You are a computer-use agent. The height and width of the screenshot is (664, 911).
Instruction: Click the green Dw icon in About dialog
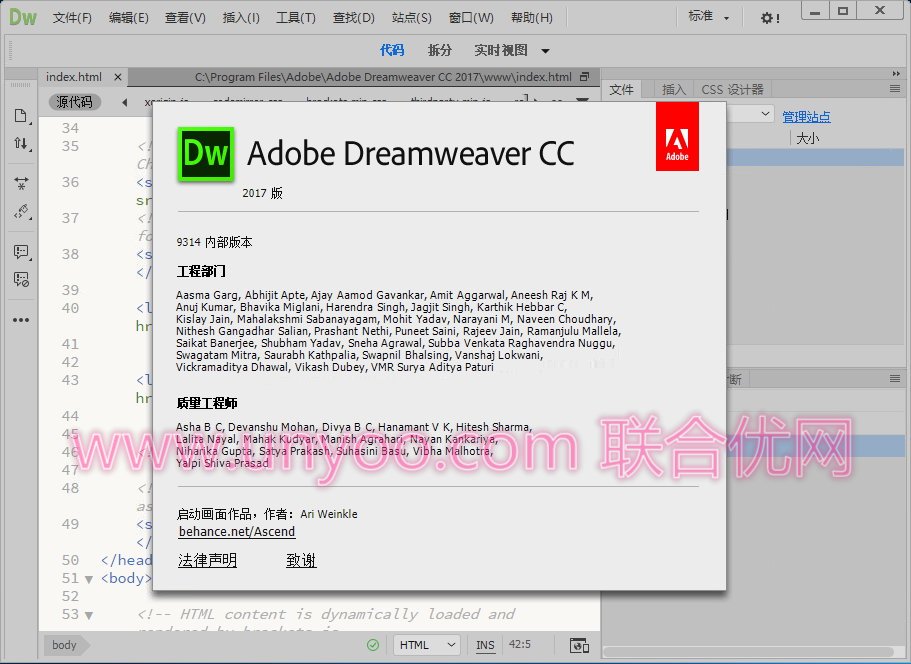click(206, 154)
